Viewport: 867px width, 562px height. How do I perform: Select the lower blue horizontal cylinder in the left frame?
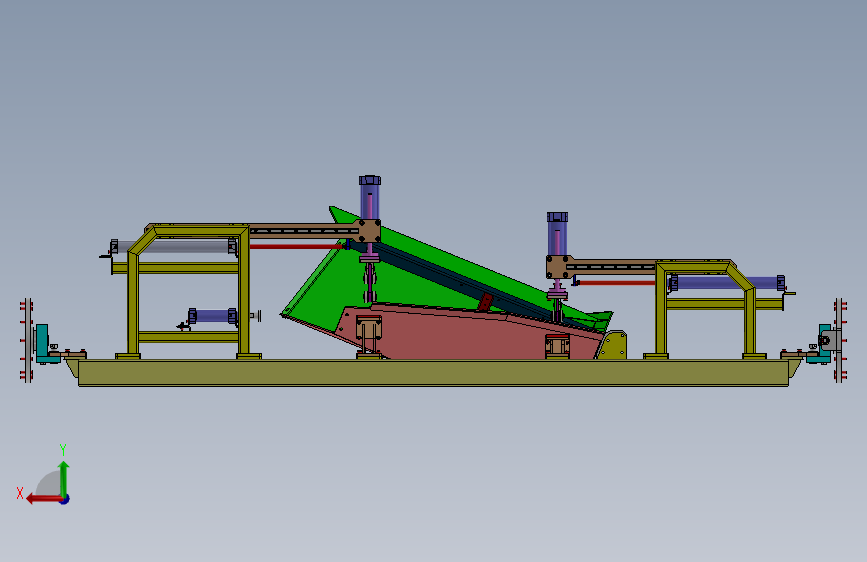(x=213, y=316)
